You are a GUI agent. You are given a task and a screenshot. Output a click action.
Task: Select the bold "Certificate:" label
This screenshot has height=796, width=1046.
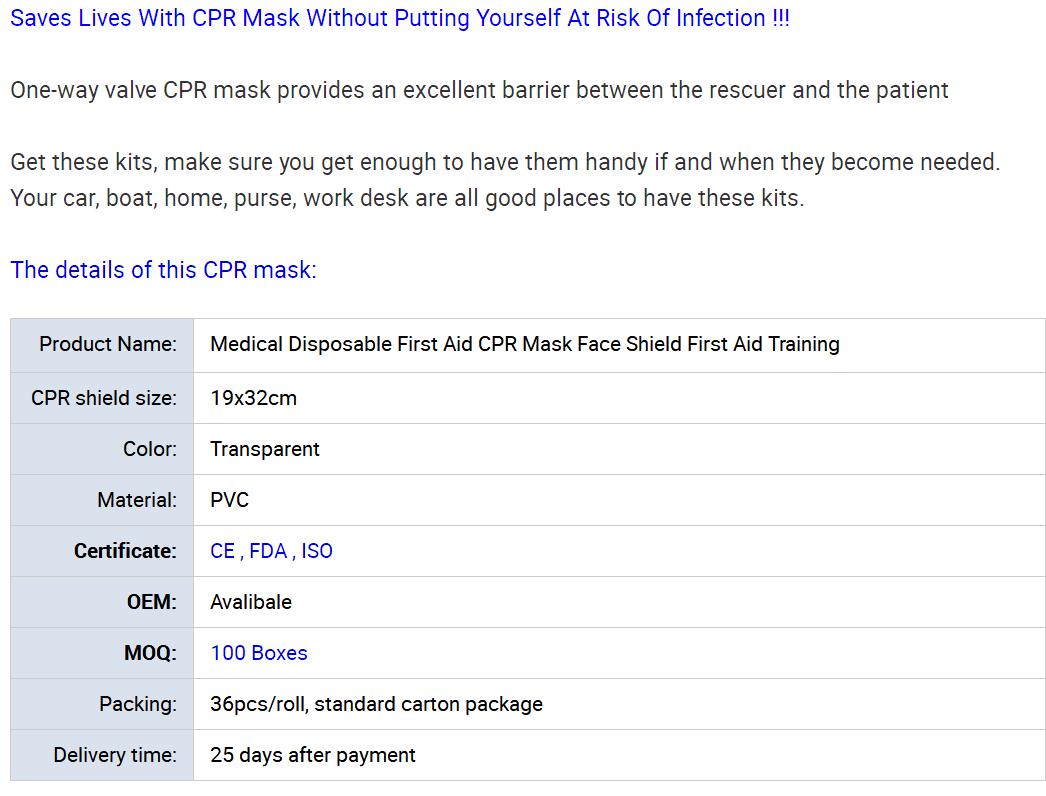pyautogui.click(x=125, y=551)
